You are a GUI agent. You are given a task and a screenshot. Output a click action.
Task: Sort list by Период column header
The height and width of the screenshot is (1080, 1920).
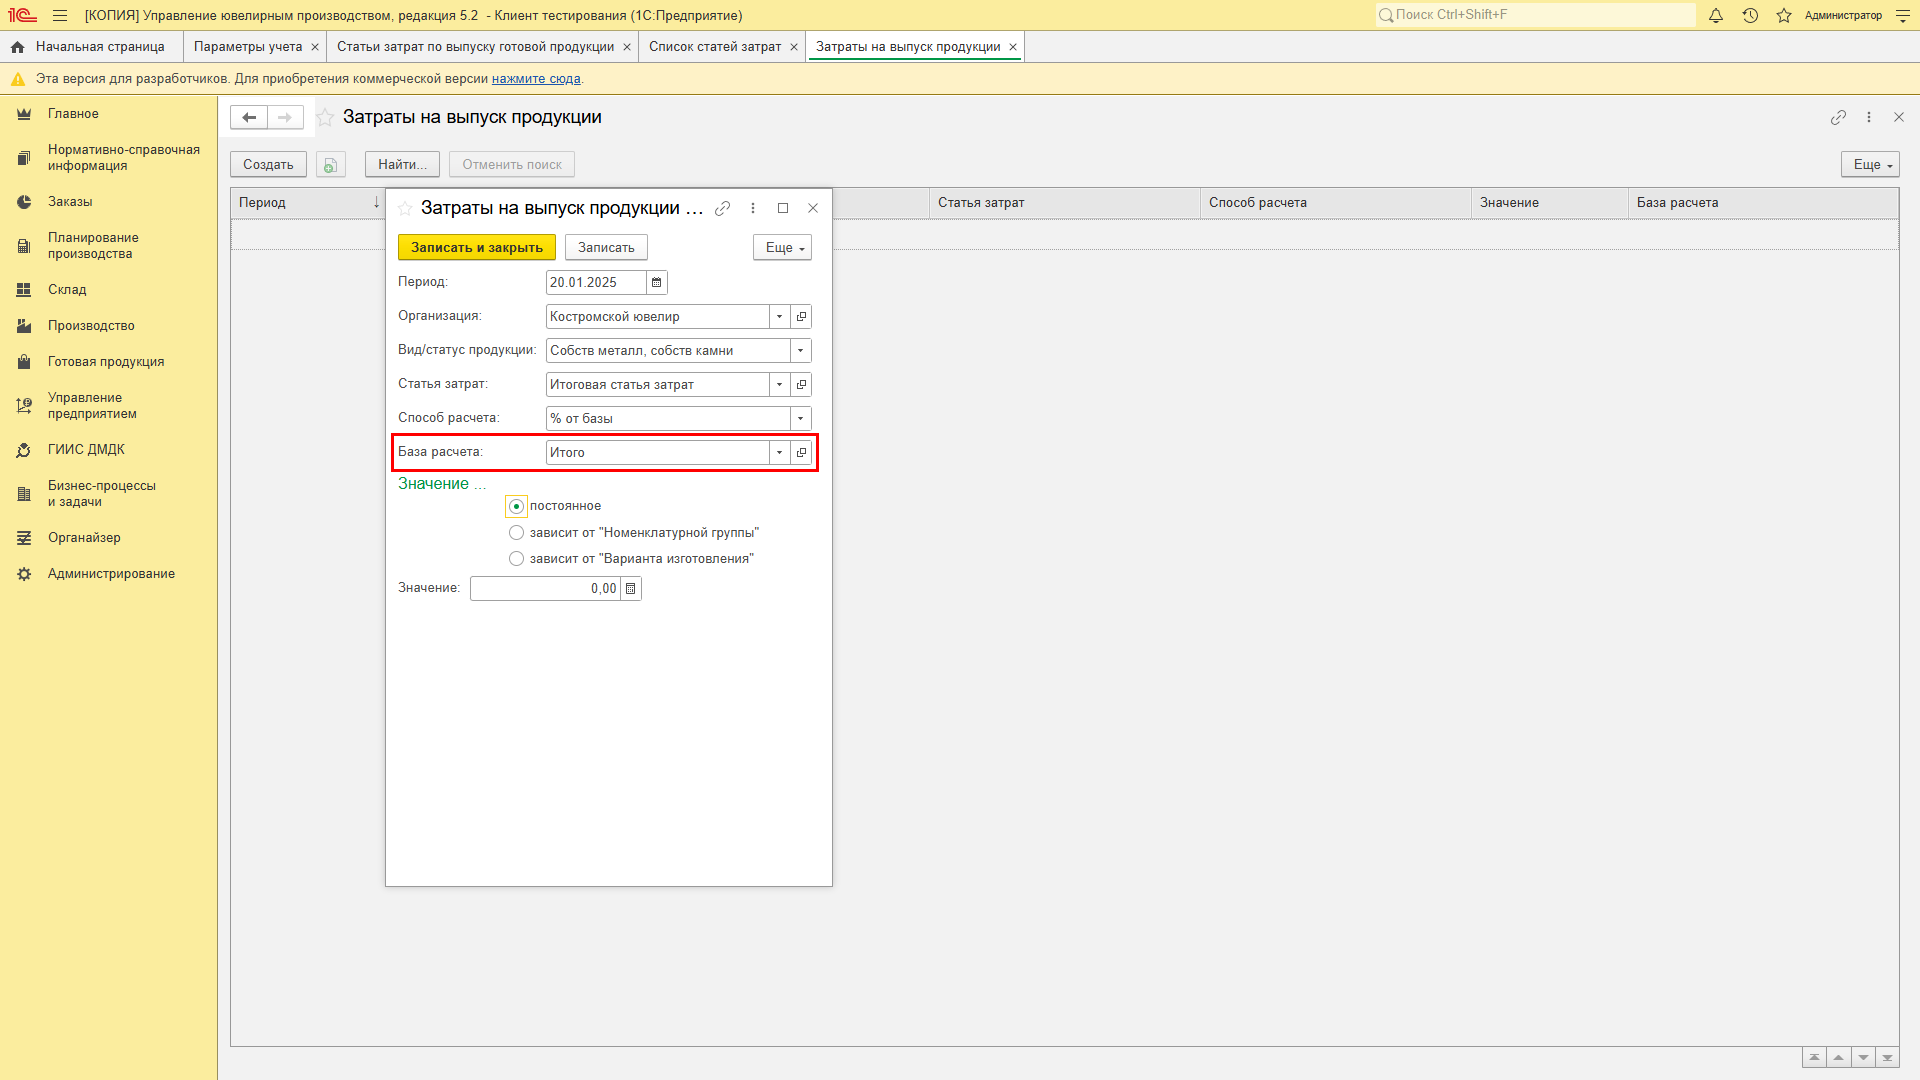click(x=308, y=203)
